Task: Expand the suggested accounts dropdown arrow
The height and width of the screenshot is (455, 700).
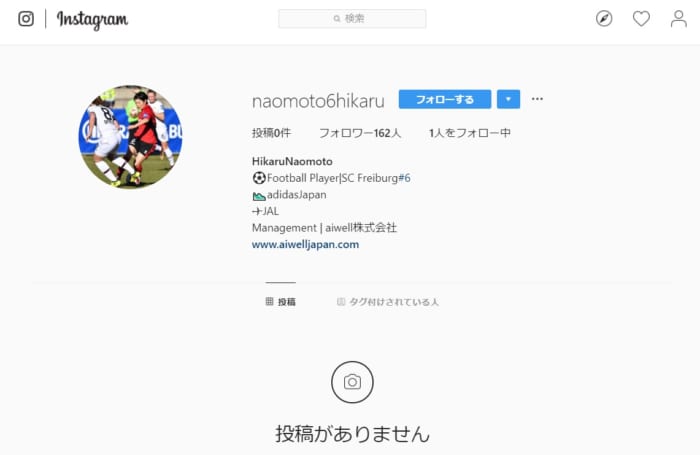Action: (508, 99)
